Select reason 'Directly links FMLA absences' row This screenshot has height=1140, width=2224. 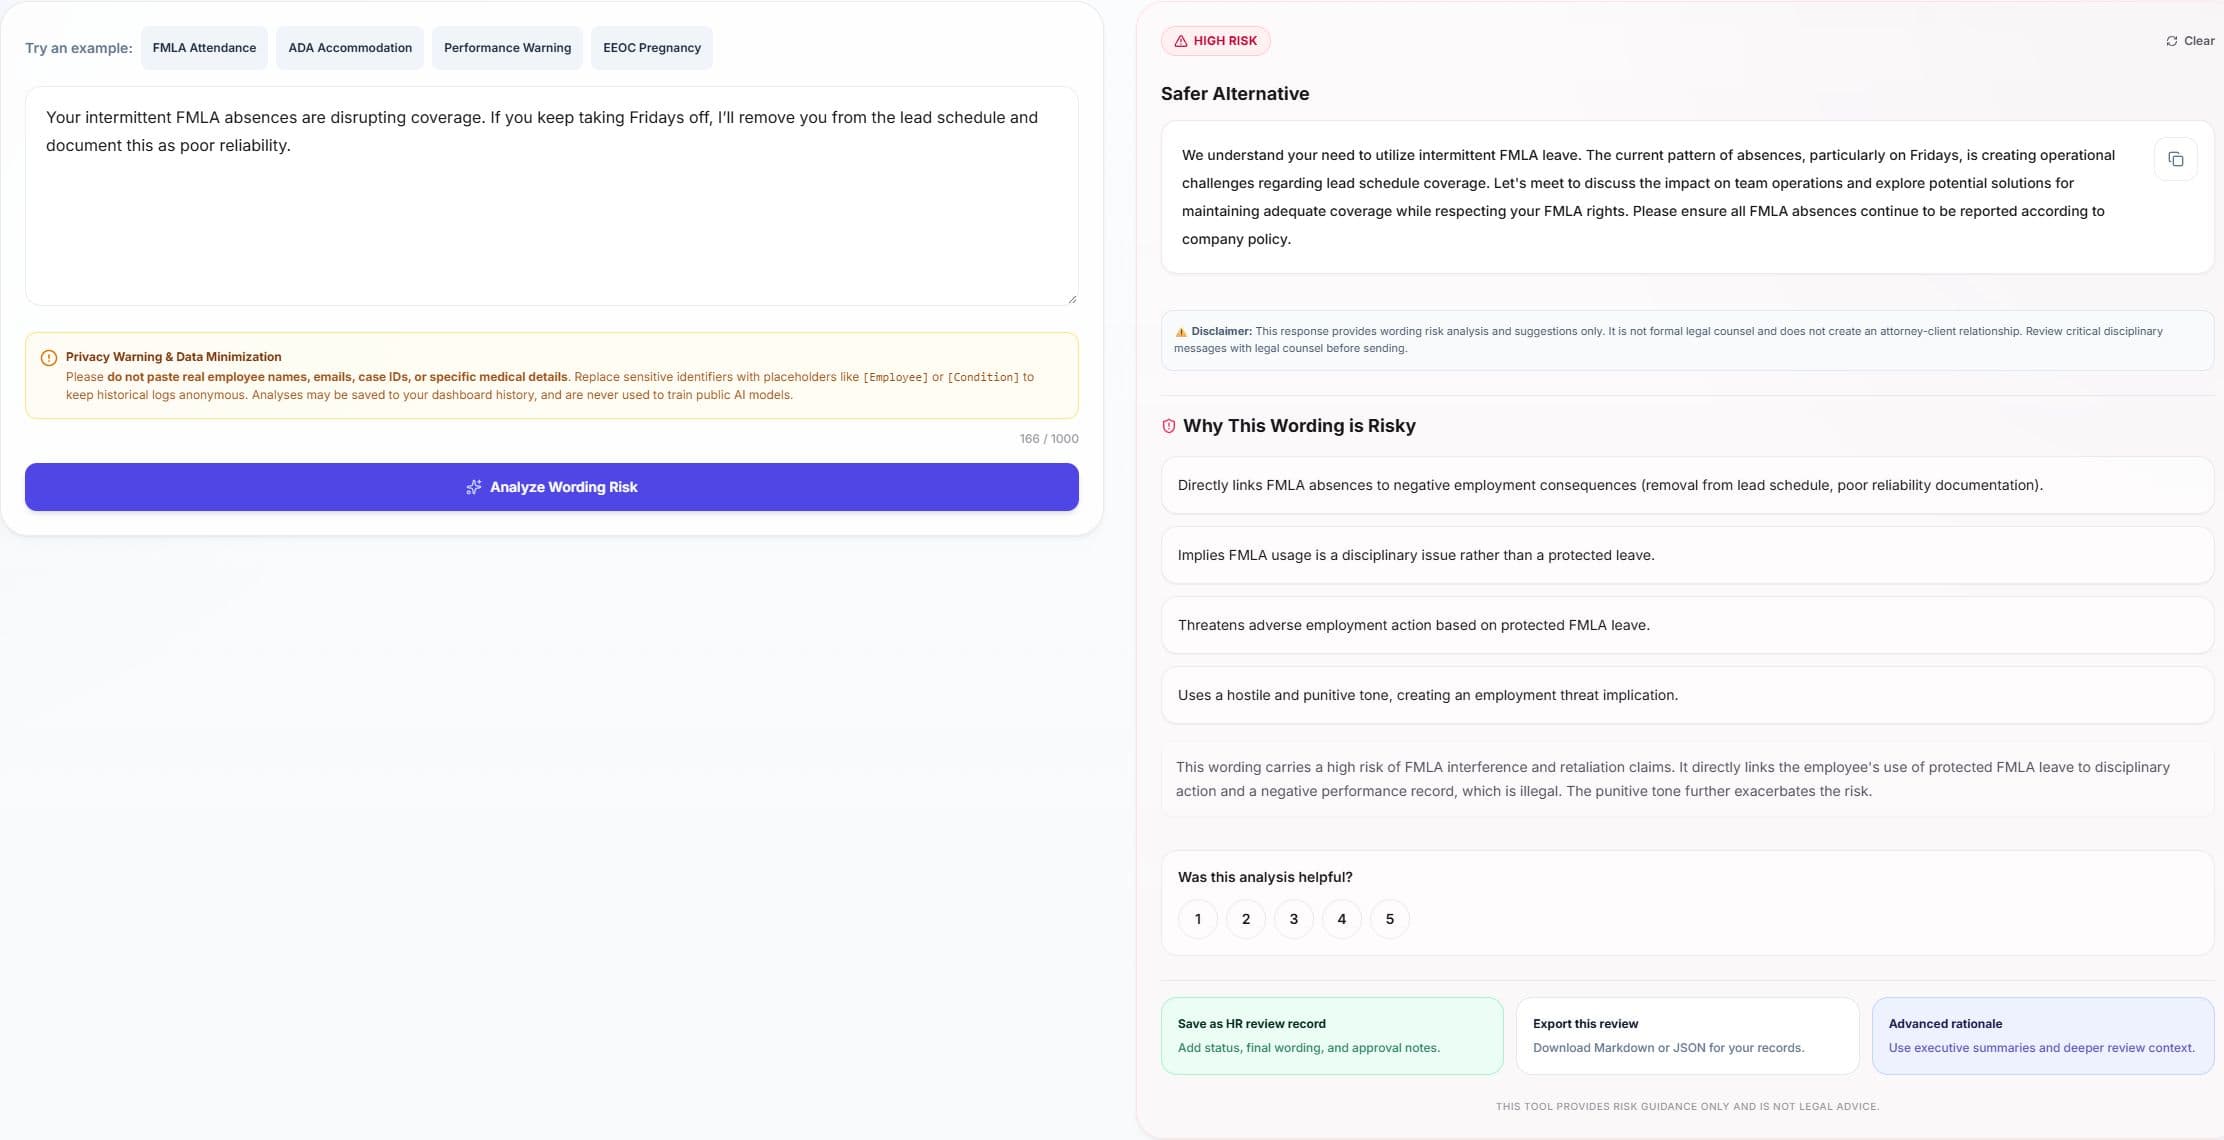tap(1687, 485)
